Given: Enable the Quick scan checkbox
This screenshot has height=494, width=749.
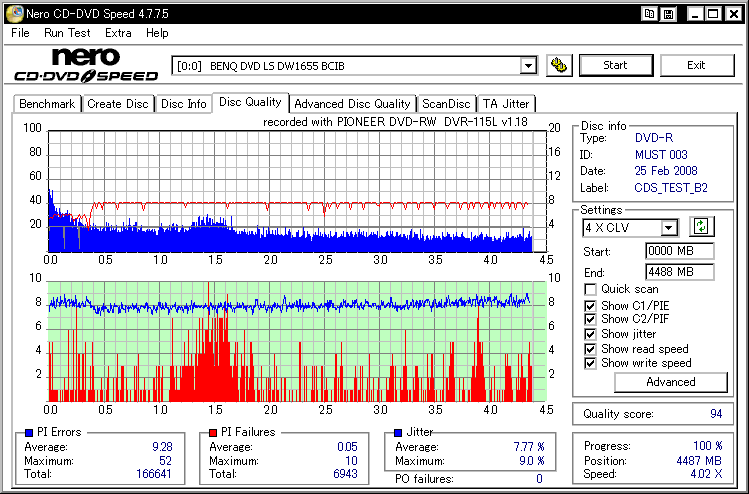Looking at the screenshot, I should pos(590,290).
